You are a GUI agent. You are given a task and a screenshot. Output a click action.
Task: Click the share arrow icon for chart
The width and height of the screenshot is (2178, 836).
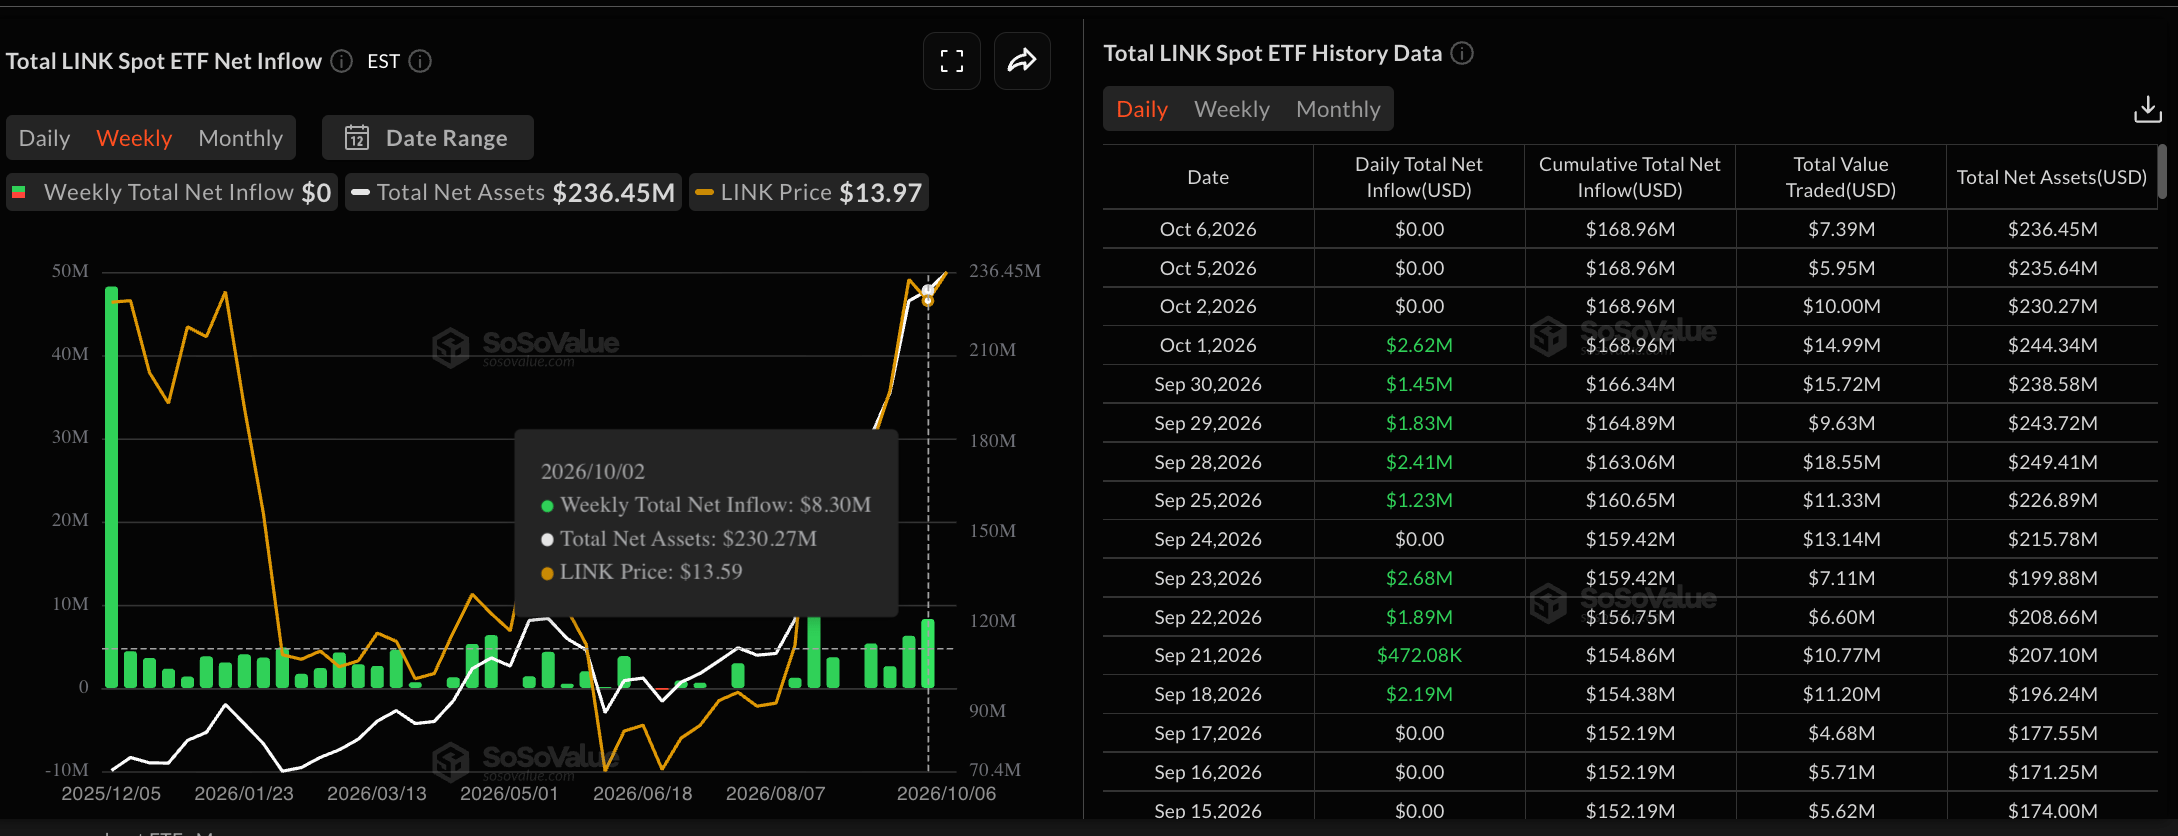1022,61
